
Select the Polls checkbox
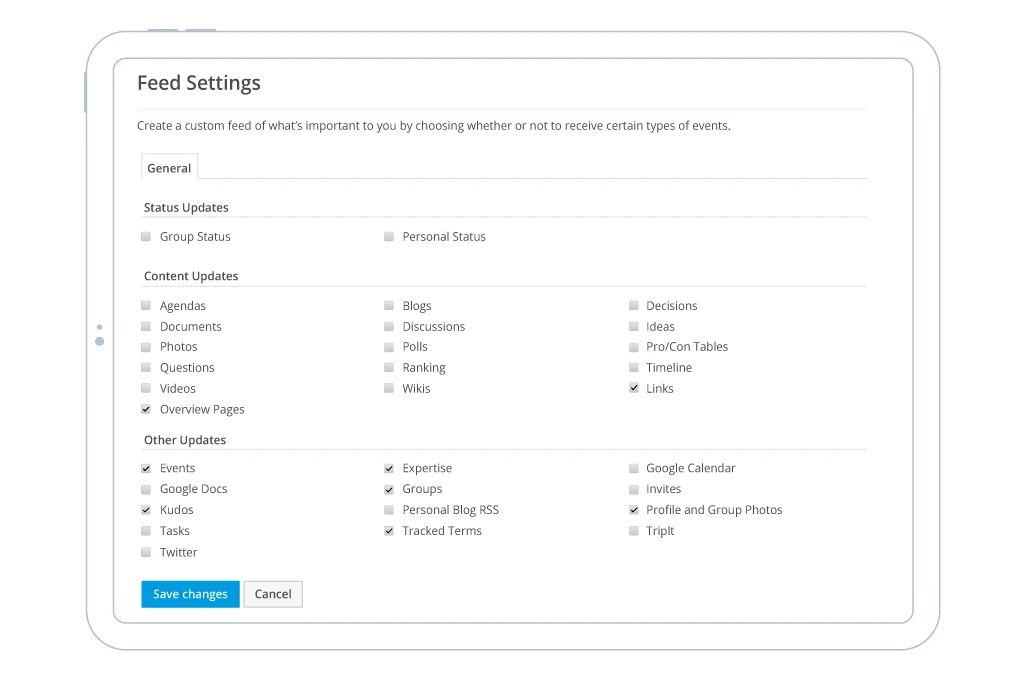(389, 347)
